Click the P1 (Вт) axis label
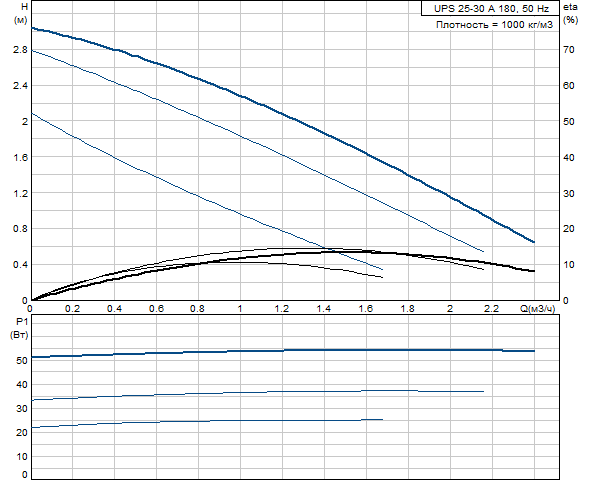 coord(20,328)
